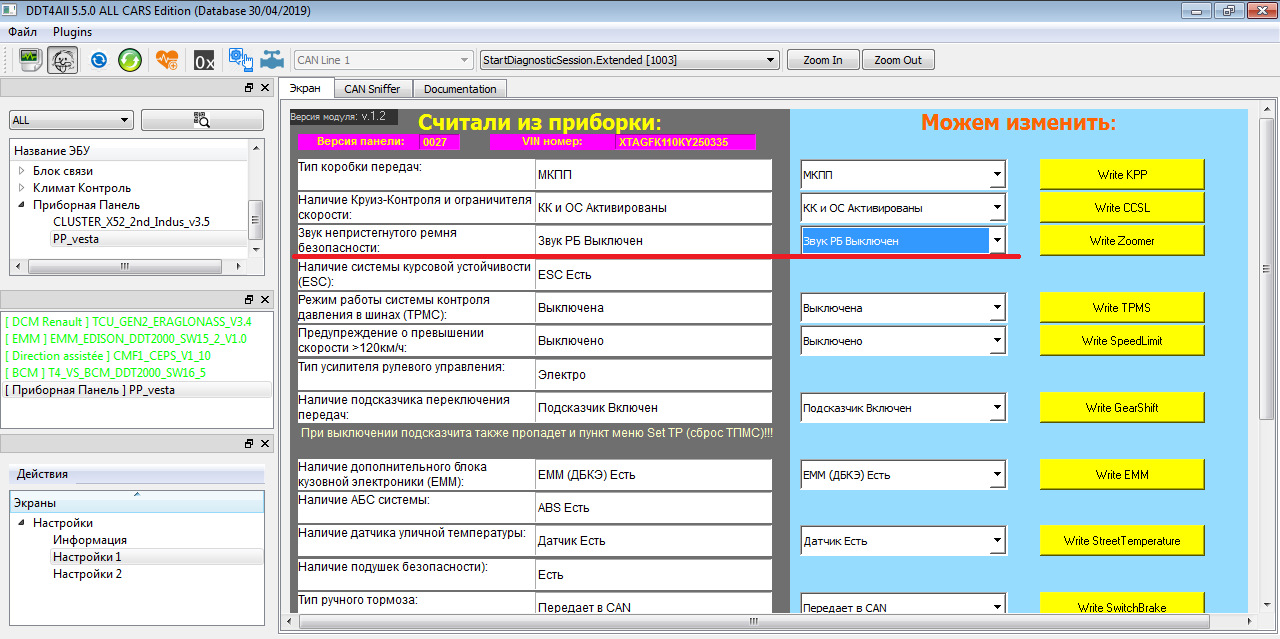Select CLUSTER_X52_2nd_Indus_v3.5 in tree
The width and height of the screenshot is (1280, 639).
tap(131, 222)
